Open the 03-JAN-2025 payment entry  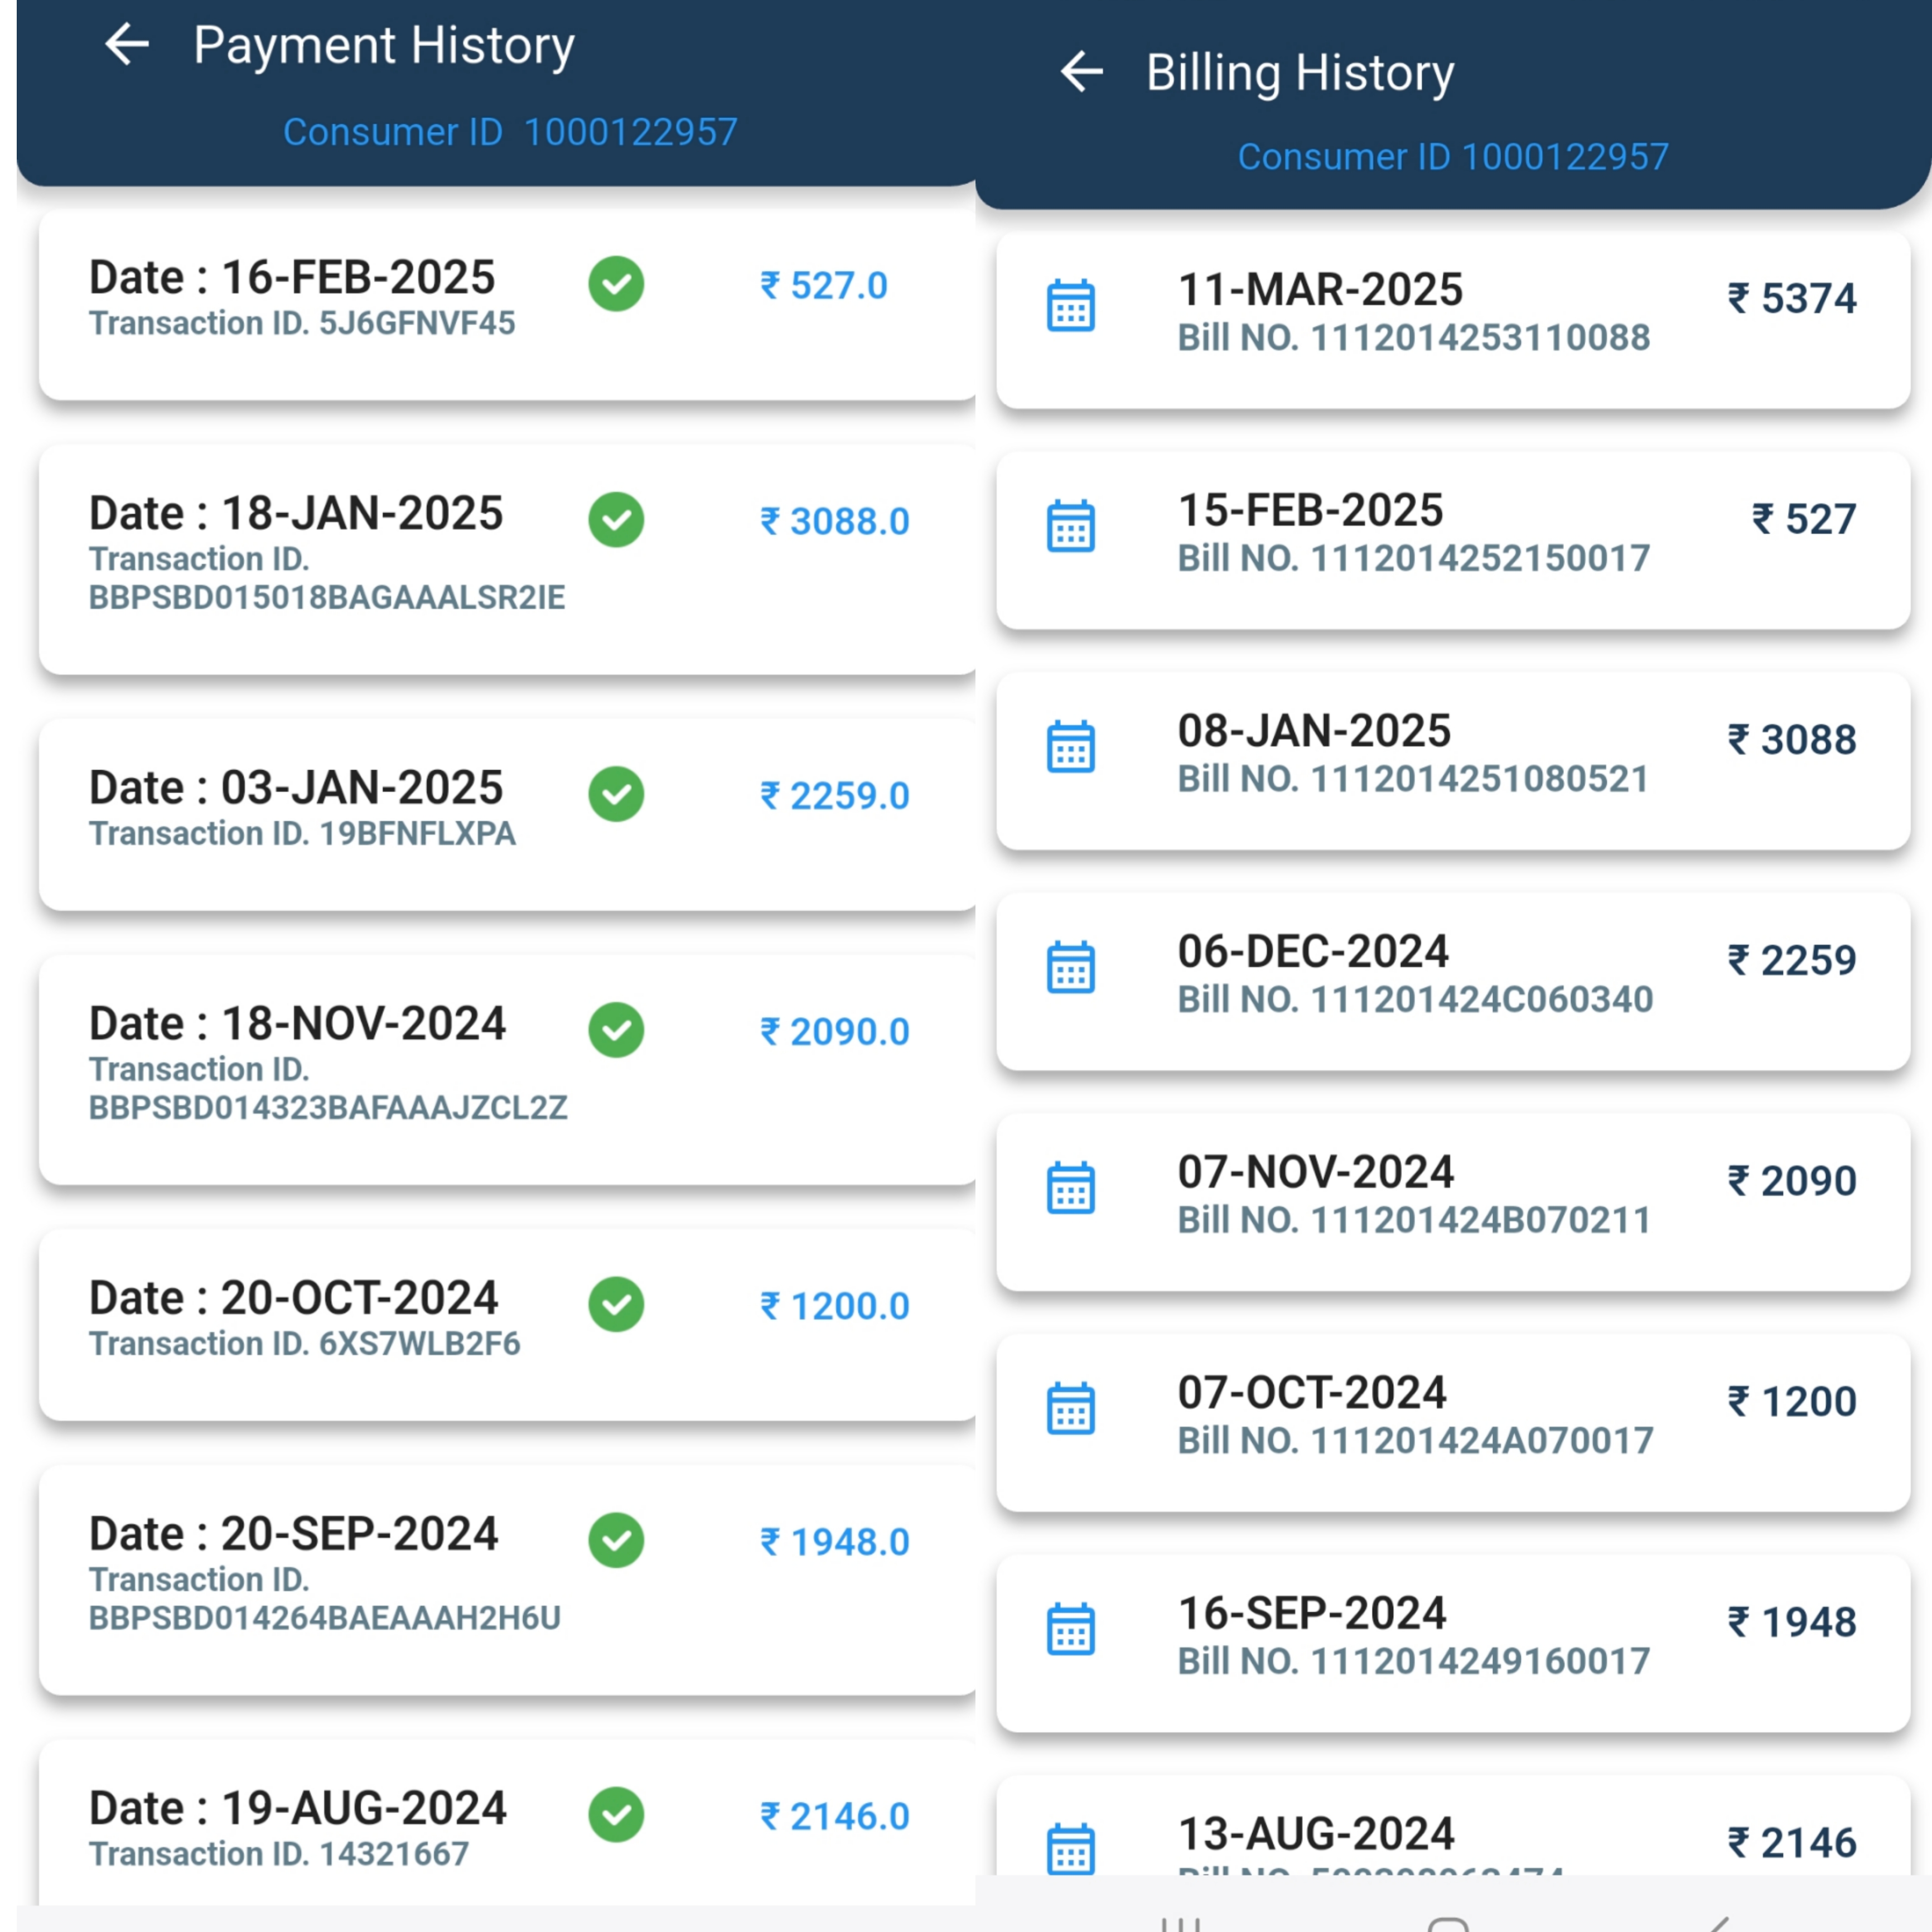point(508,814)
